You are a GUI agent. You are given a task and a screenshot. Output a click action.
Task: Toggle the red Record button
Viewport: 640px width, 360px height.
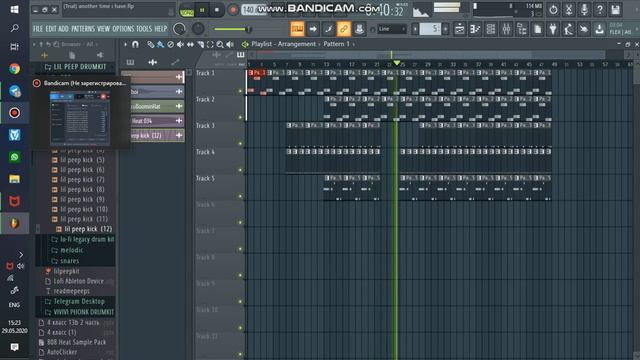click(x=233, y=10)
